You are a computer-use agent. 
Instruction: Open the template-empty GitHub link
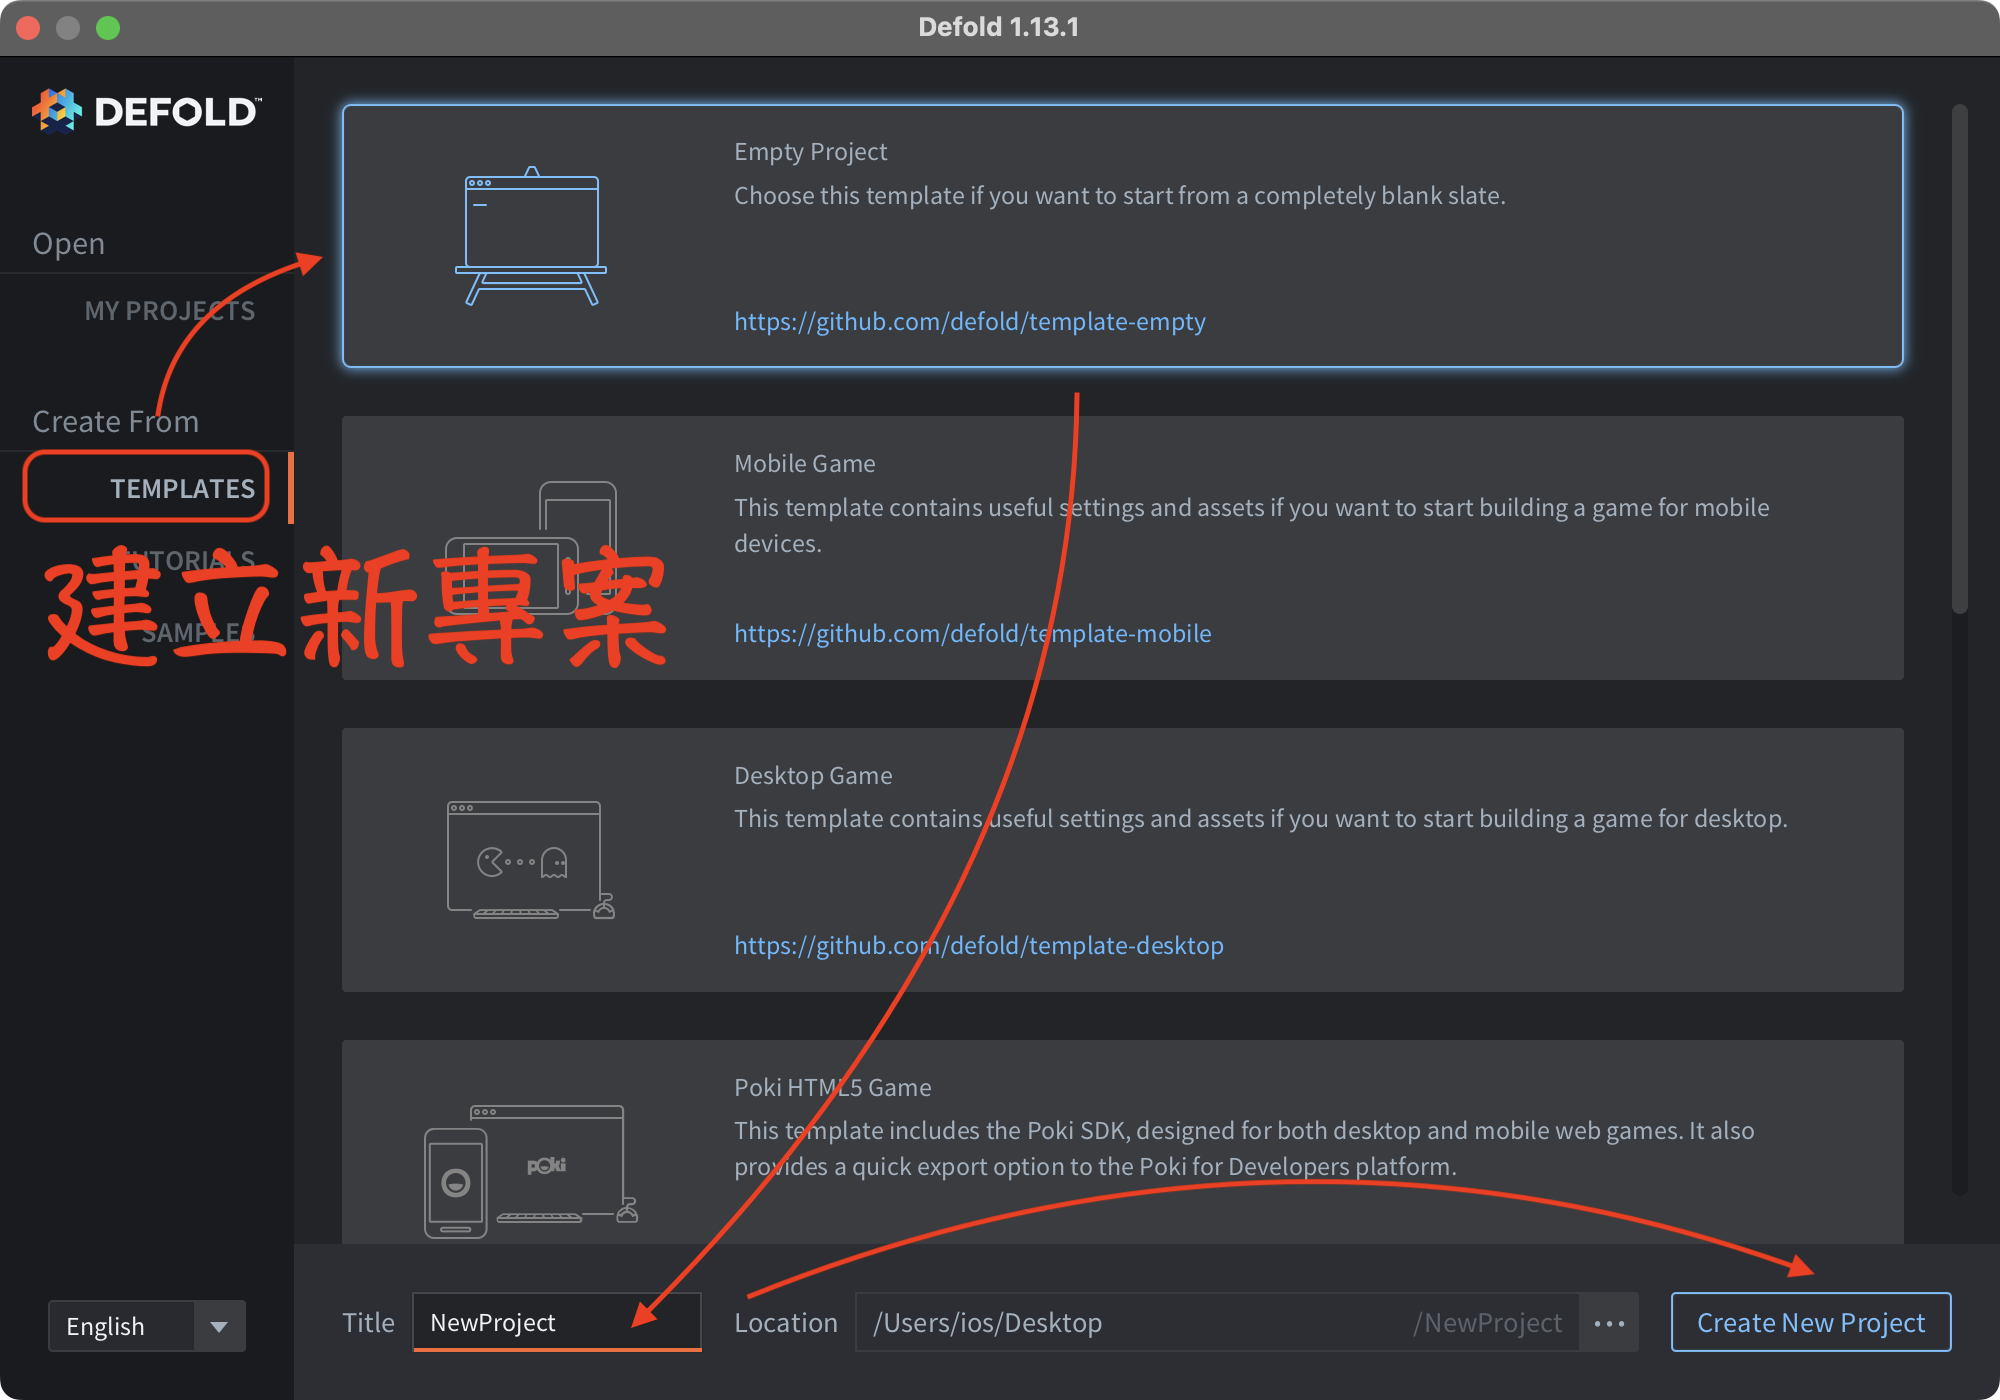click(x=970, y=321)
